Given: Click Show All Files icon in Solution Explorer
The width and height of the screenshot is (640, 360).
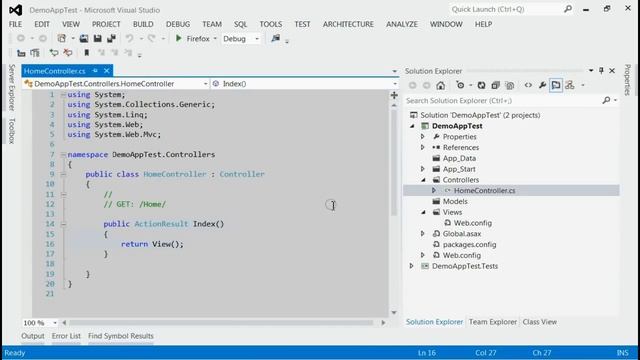Looking at the screenshot, I should (x=509, y=85).
